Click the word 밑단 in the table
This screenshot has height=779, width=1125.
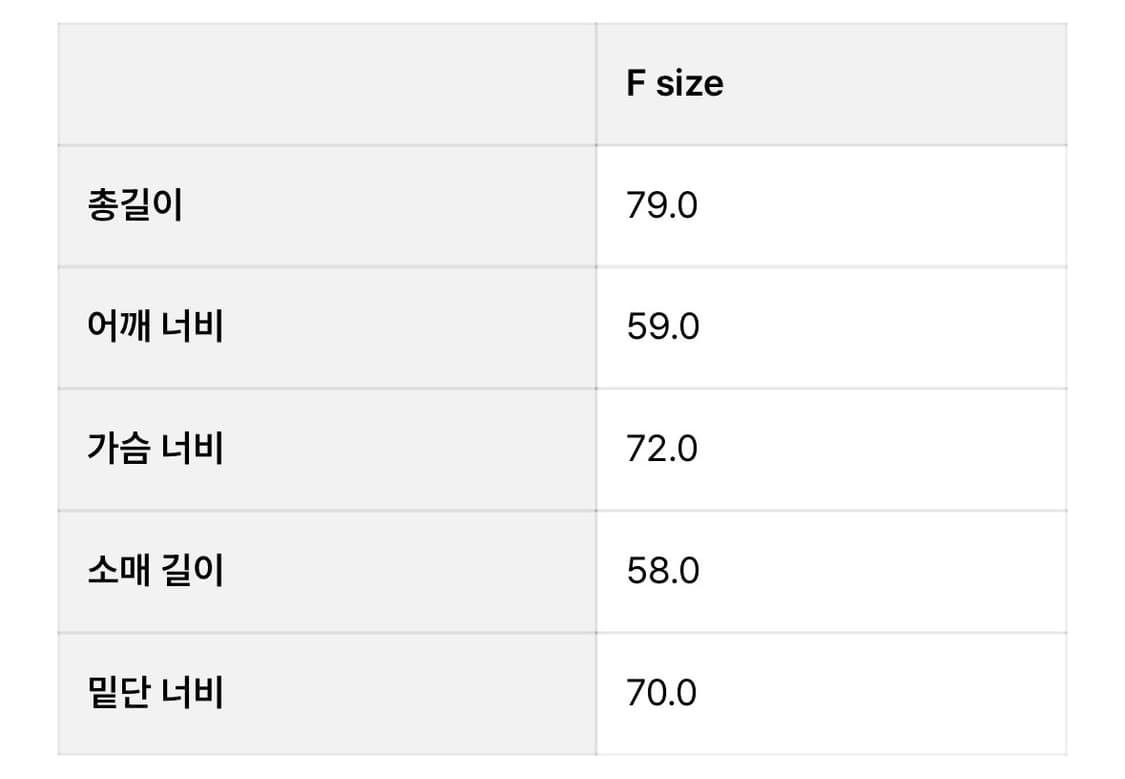pyautogui.click(x=118, y=692)
